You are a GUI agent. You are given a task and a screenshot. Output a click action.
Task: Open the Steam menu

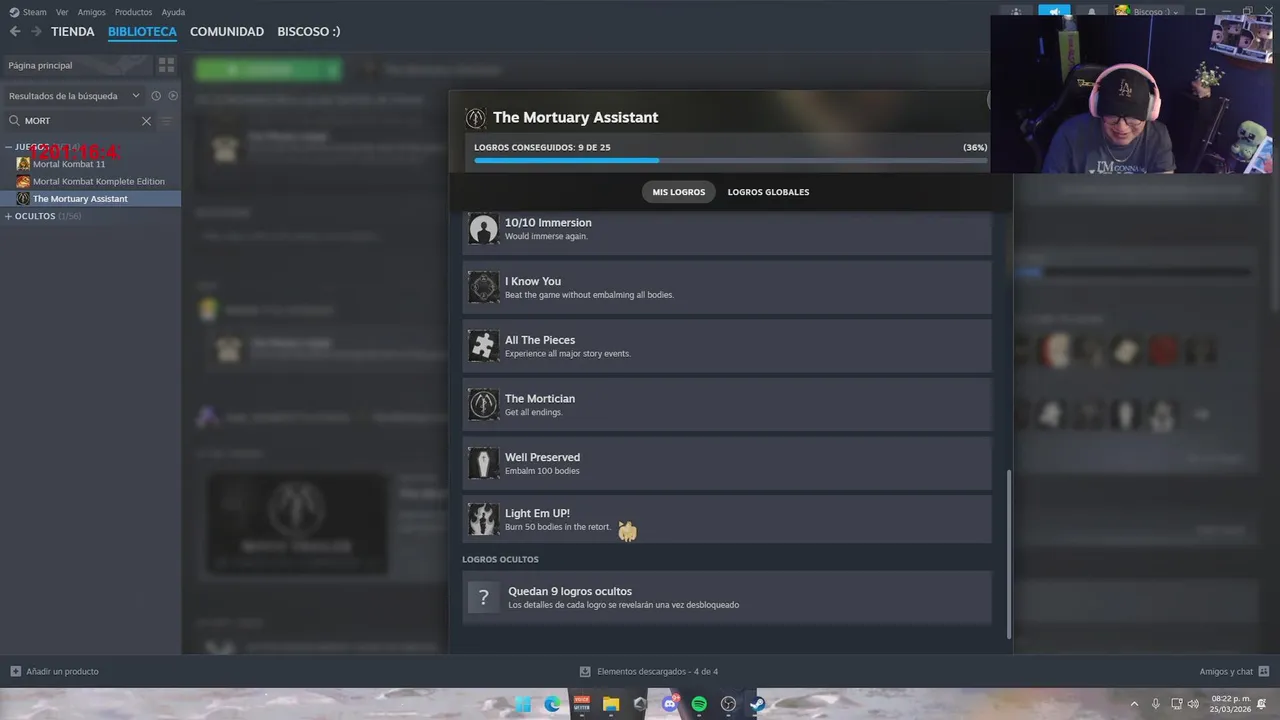[x=35, y=12]
